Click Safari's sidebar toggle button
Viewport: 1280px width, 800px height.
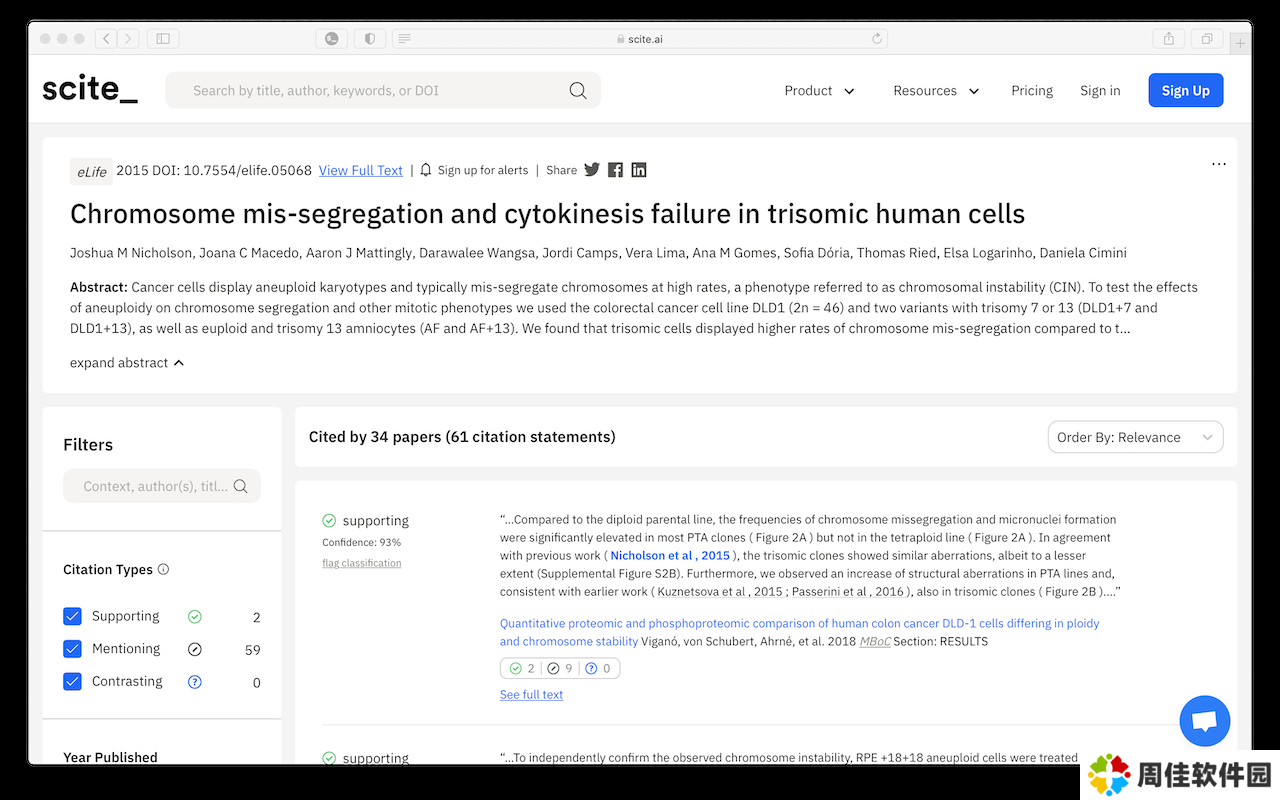click(x=163, y=39)
